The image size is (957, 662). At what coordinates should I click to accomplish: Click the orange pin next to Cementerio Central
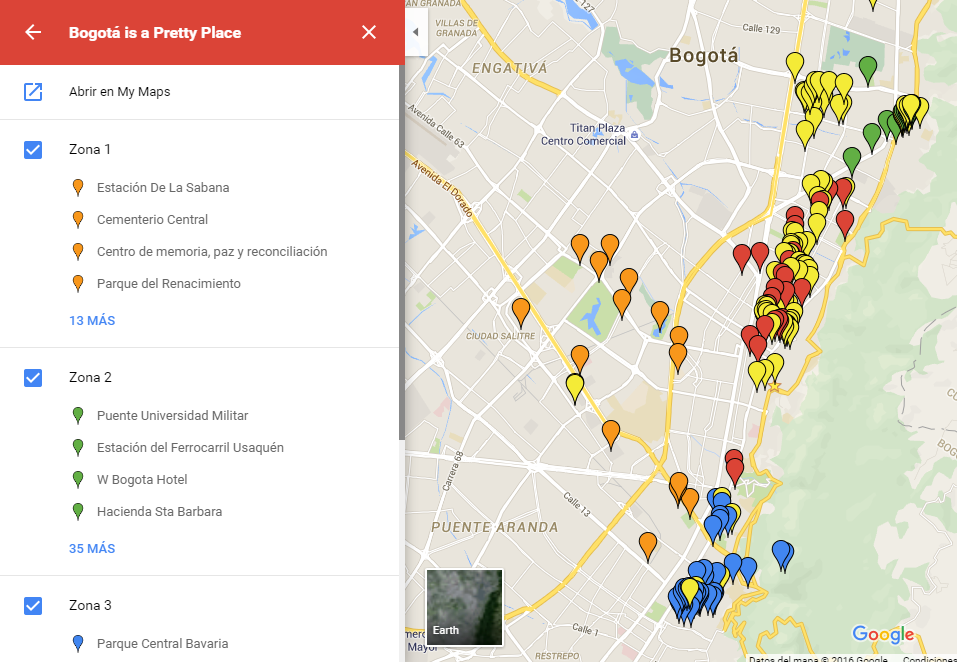pyautogui.click(x=77, y=219)
